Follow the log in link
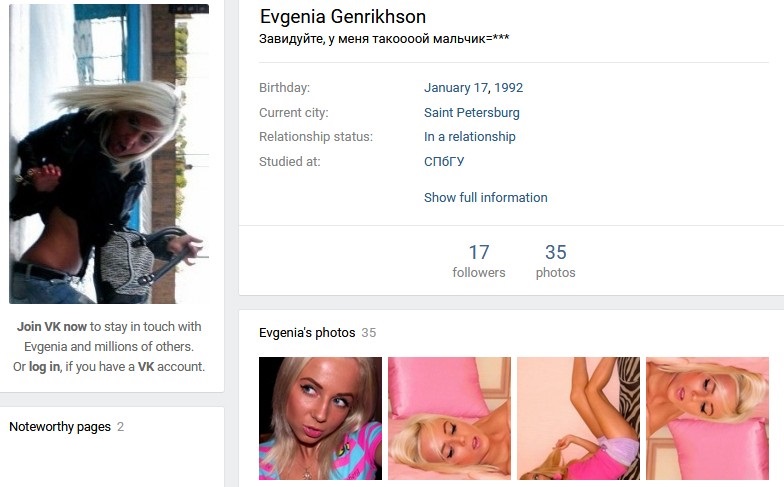The width and height of the screenshot is (784, 487). pos(44,366)
